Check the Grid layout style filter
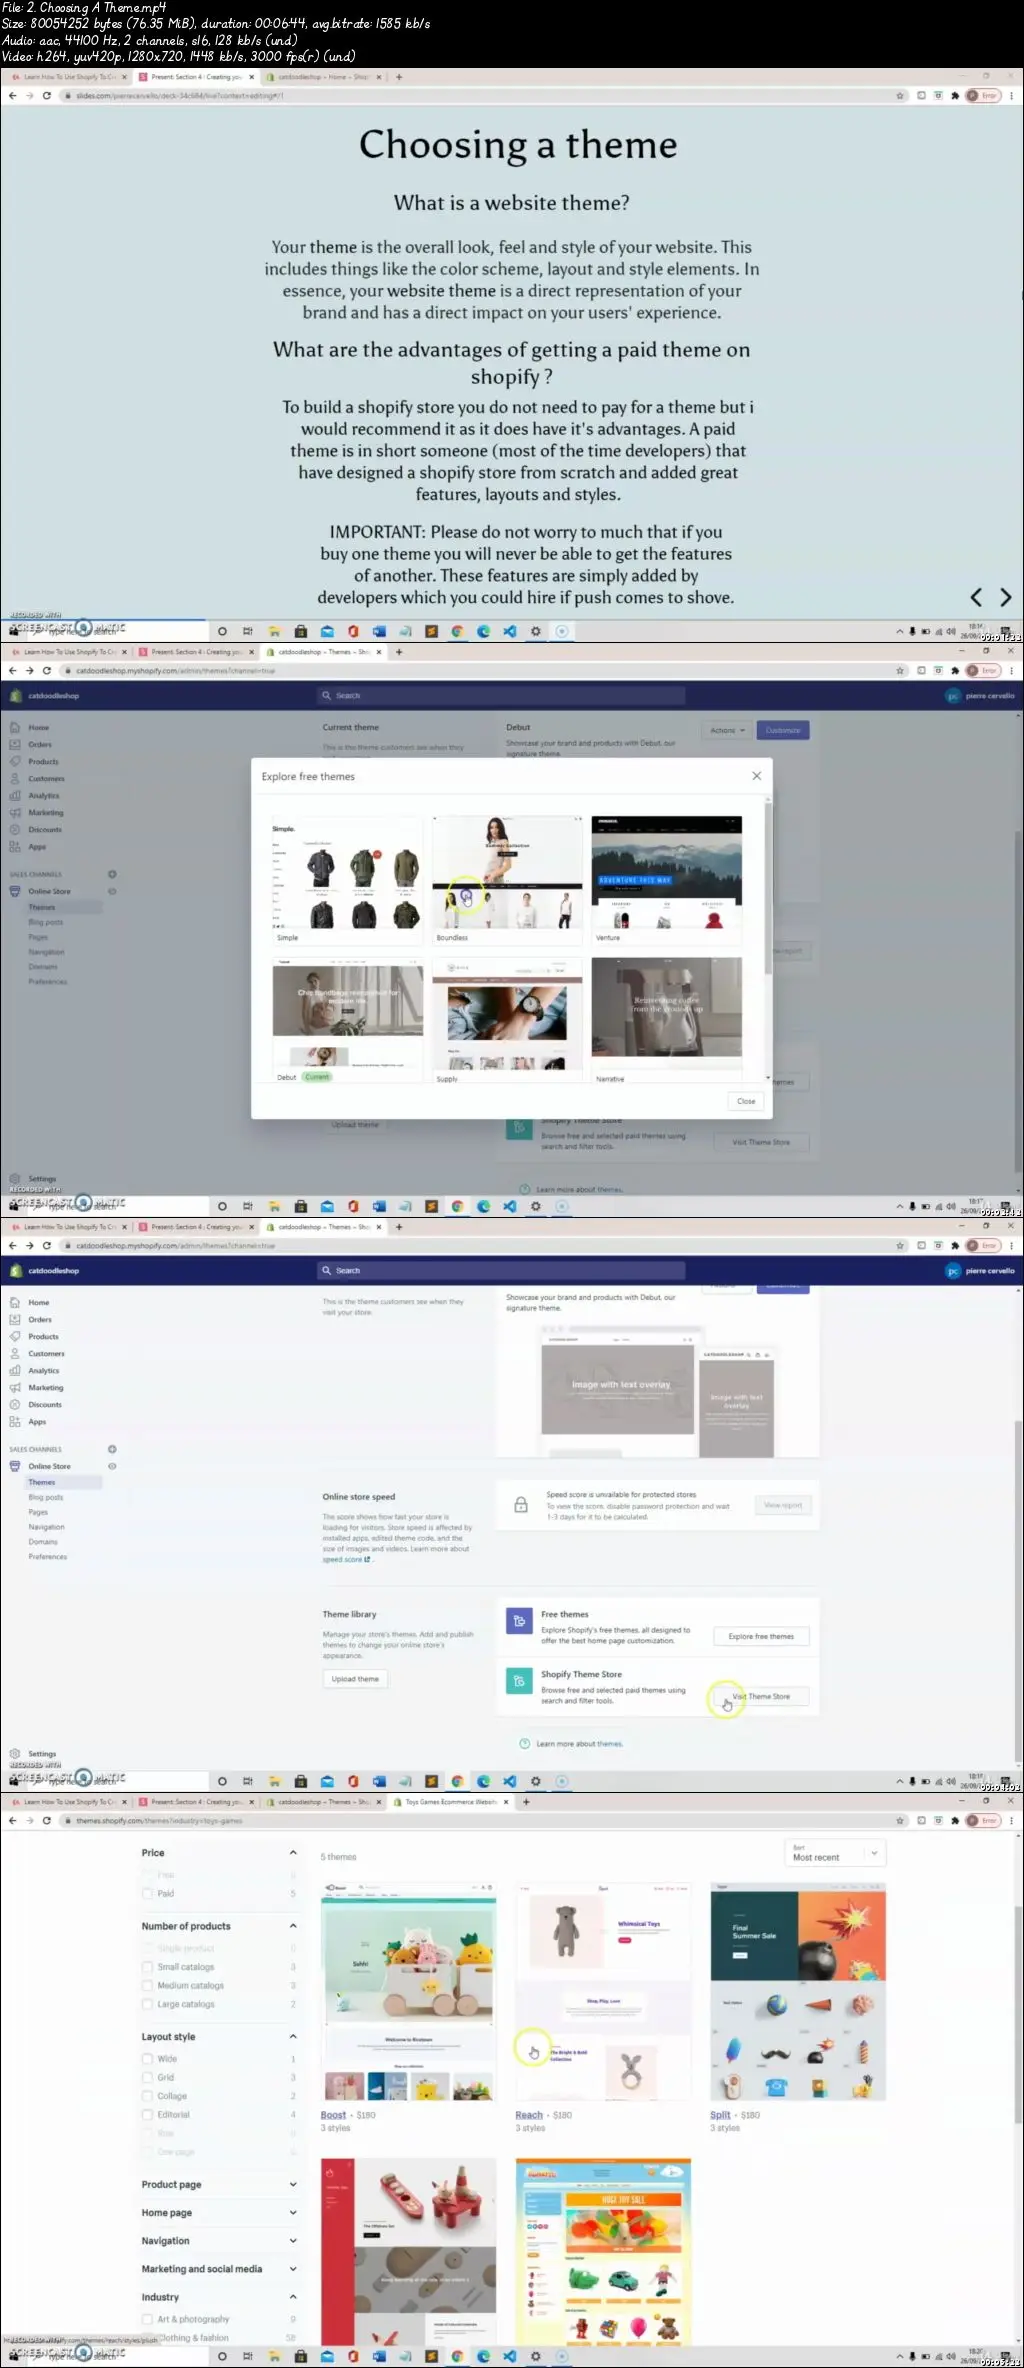 point(148,2077)
